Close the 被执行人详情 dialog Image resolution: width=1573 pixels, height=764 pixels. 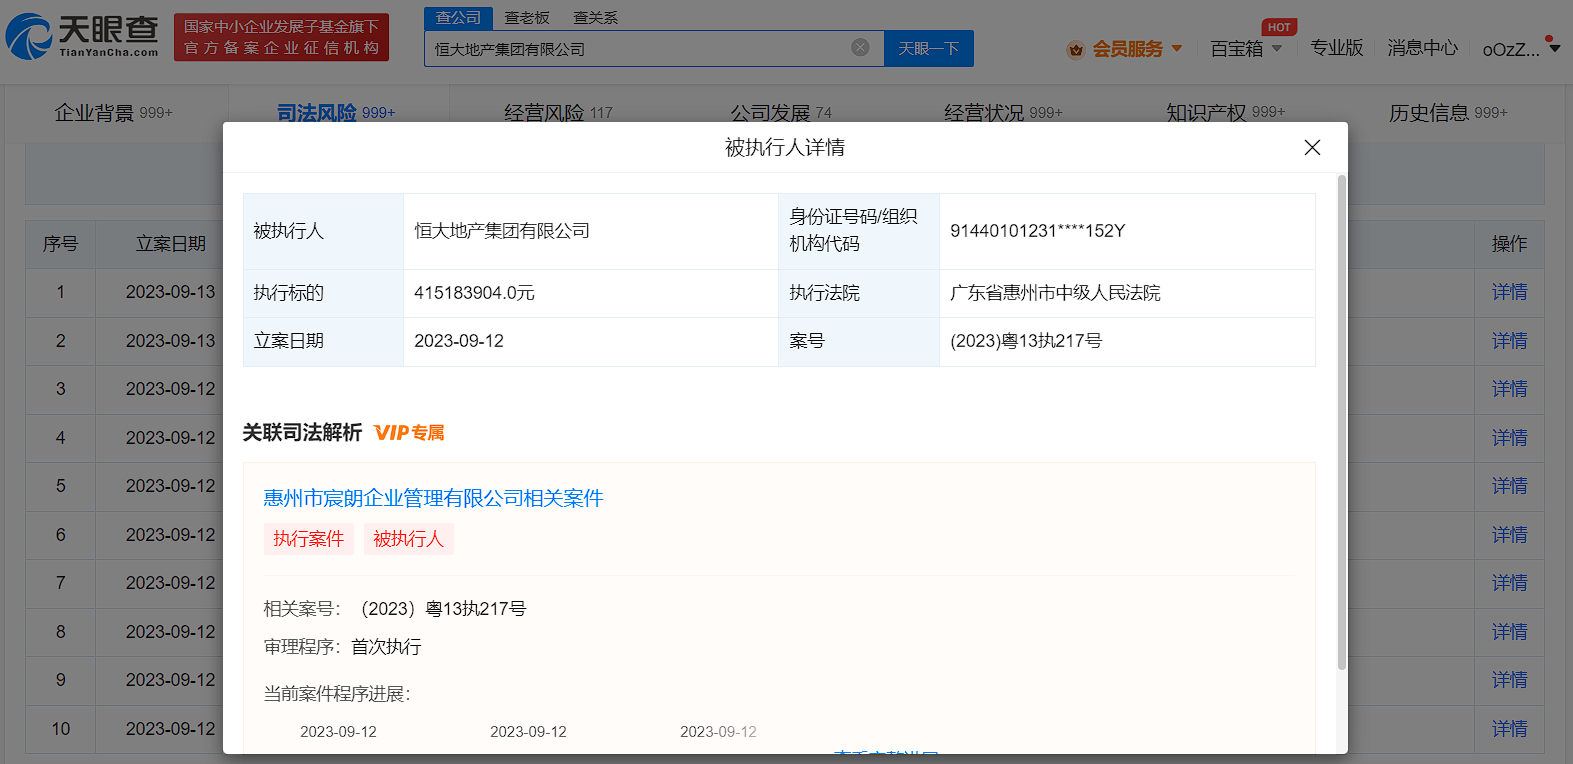tap(1312, 148)
